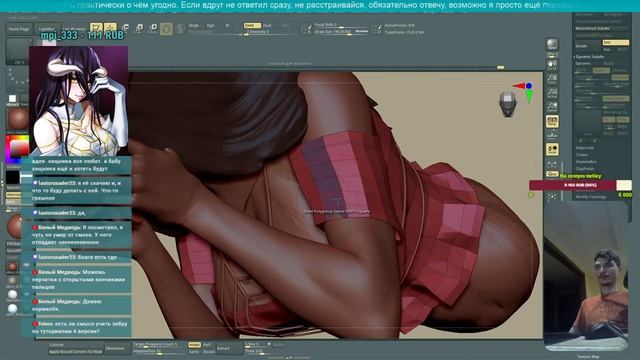Click the Zoom canvas icon
Viewport: 640px width, 360px height.
(552, 80)
